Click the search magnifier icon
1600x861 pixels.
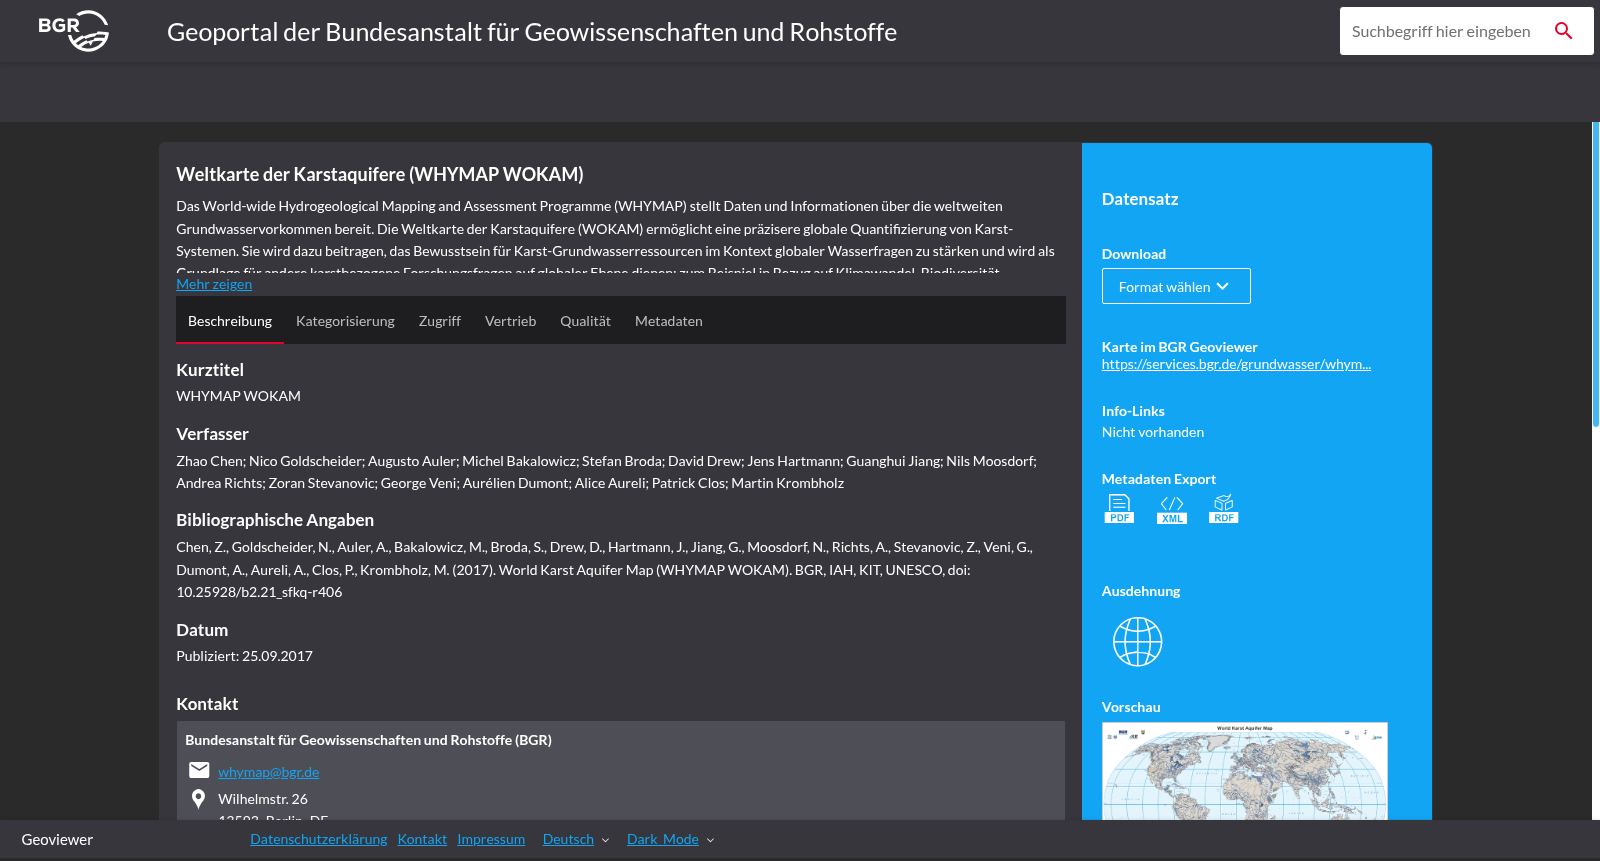point(1564,31)
